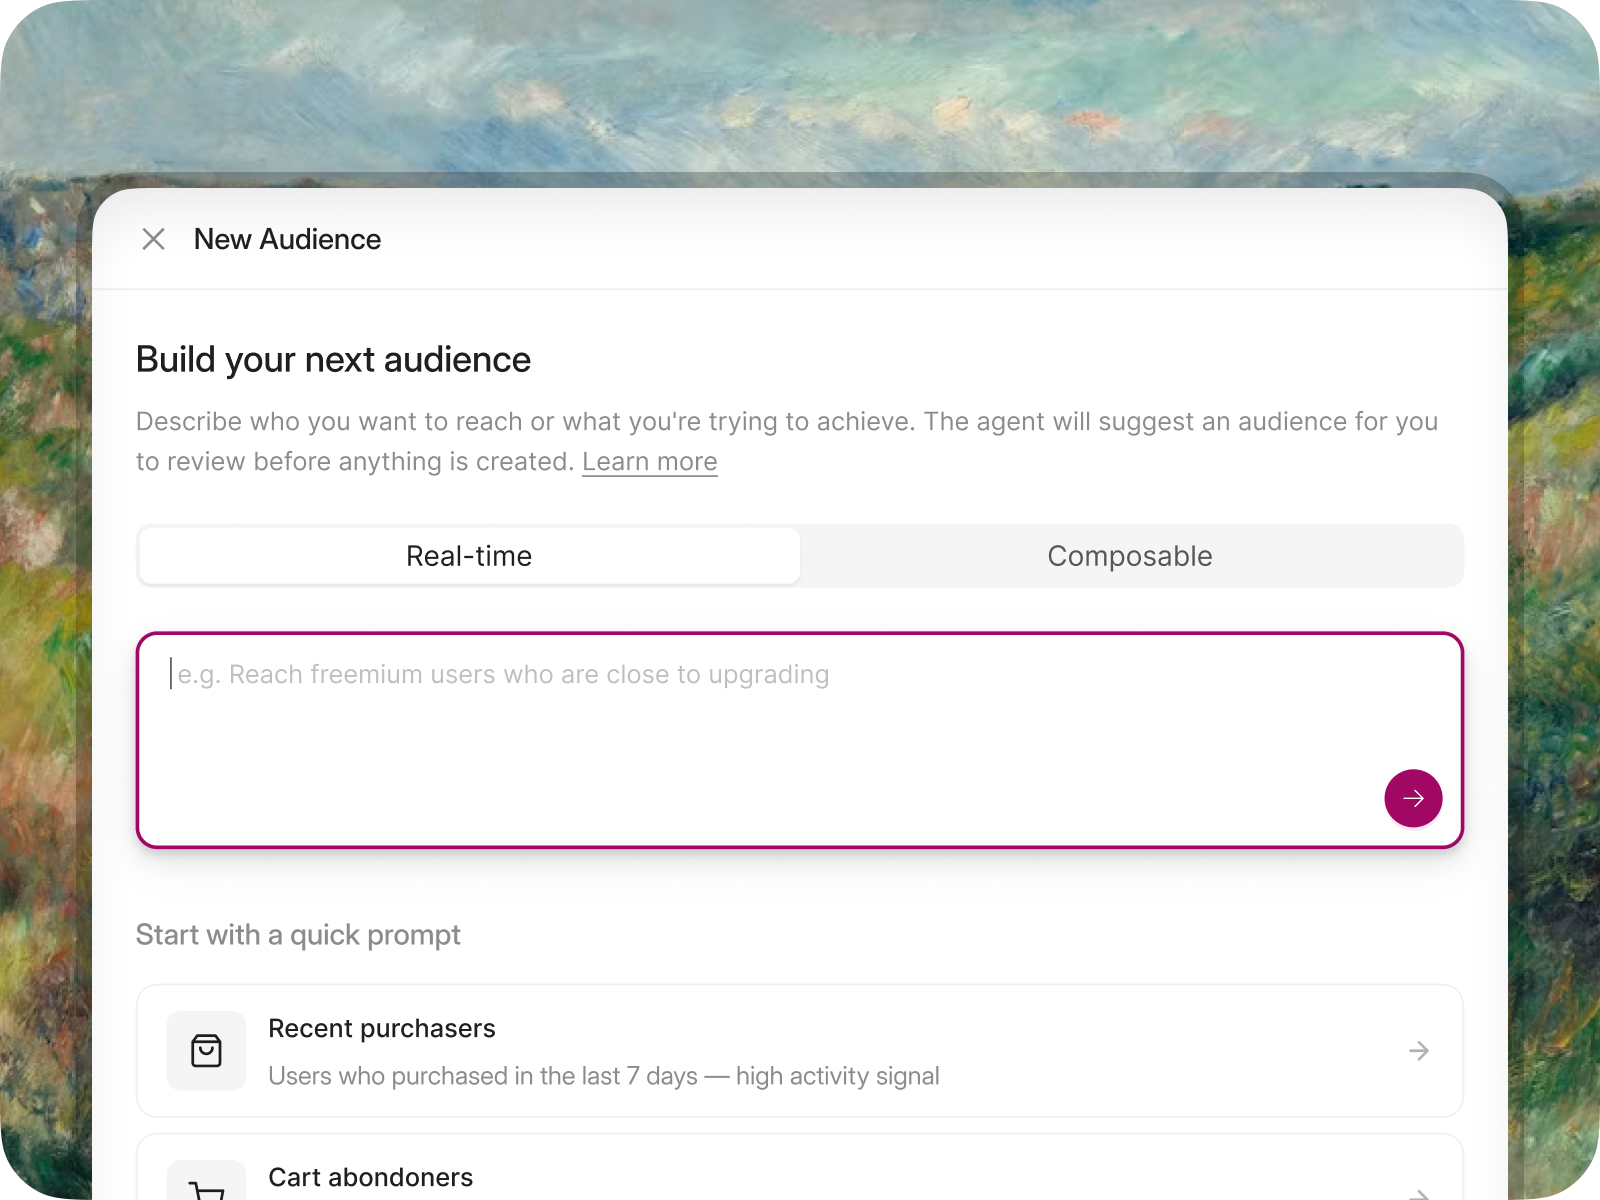Select the Cart abondoners quick prompt title
This screenshot has width=1600, height=1200.
click(371, 1177)
